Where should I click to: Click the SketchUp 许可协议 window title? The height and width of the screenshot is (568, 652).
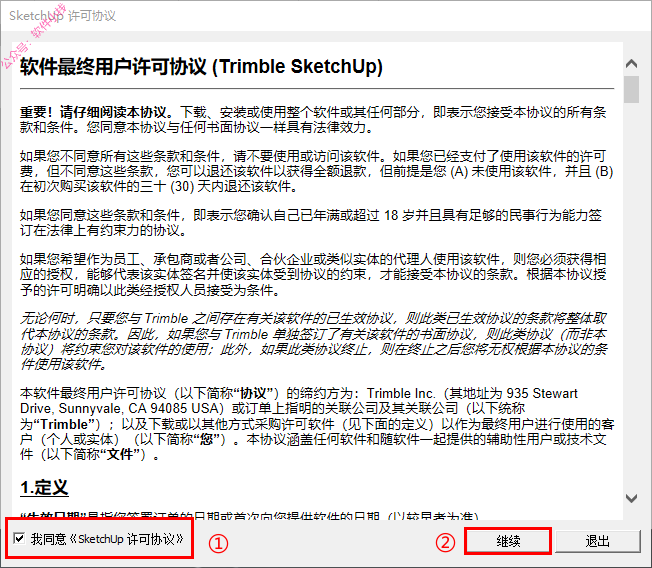pos(62,16)
